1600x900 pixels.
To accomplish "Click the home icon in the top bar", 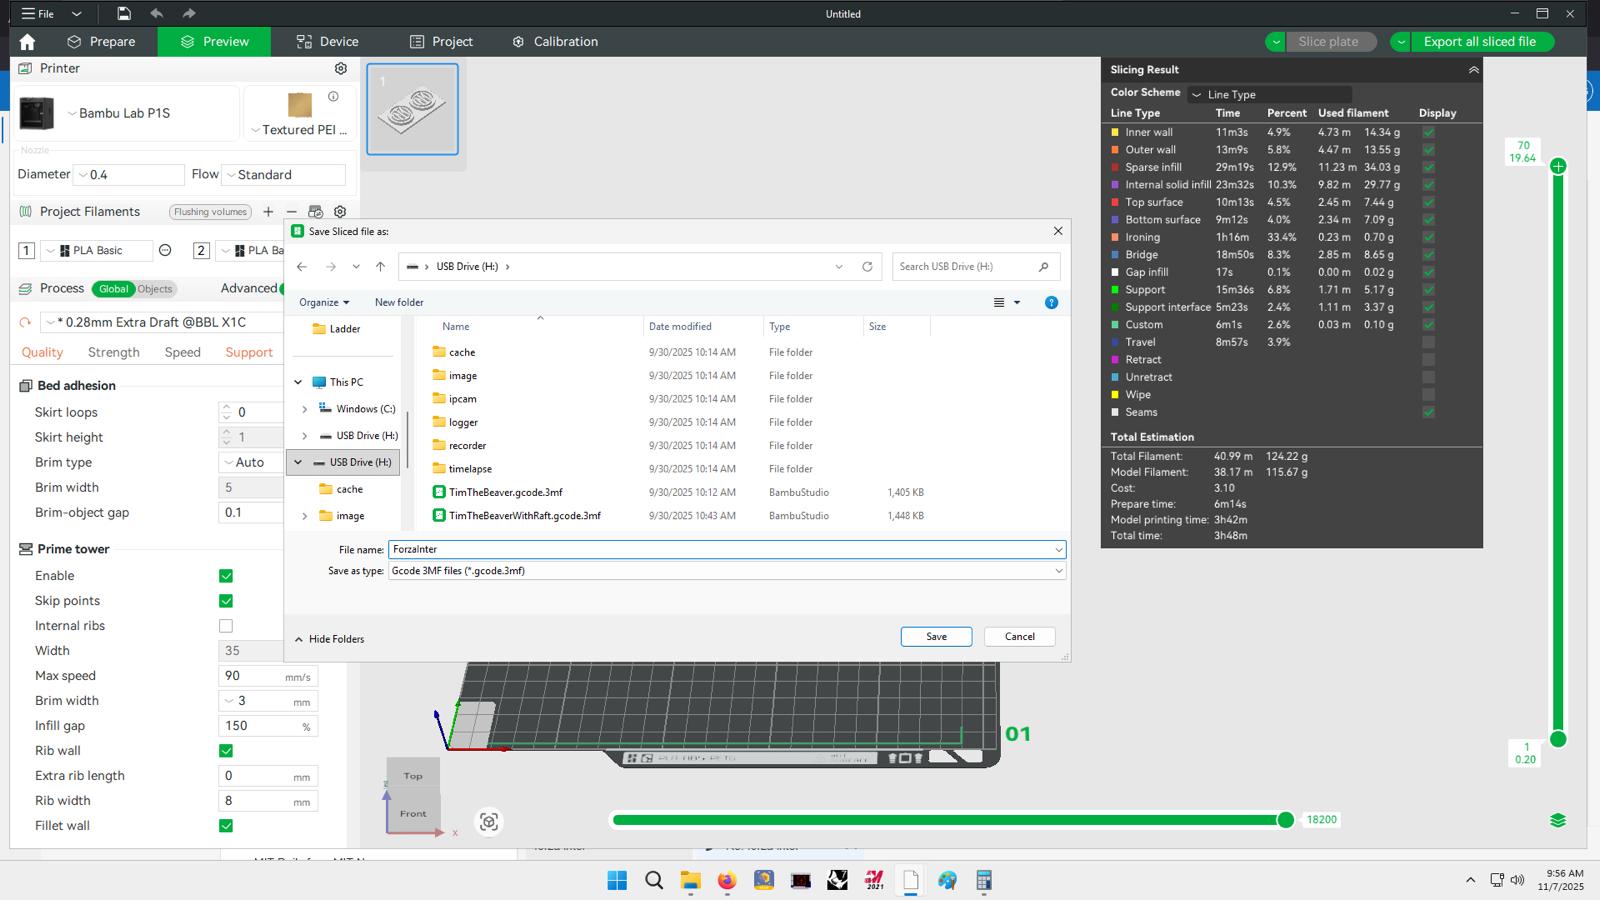I will [x=27, y=41].
